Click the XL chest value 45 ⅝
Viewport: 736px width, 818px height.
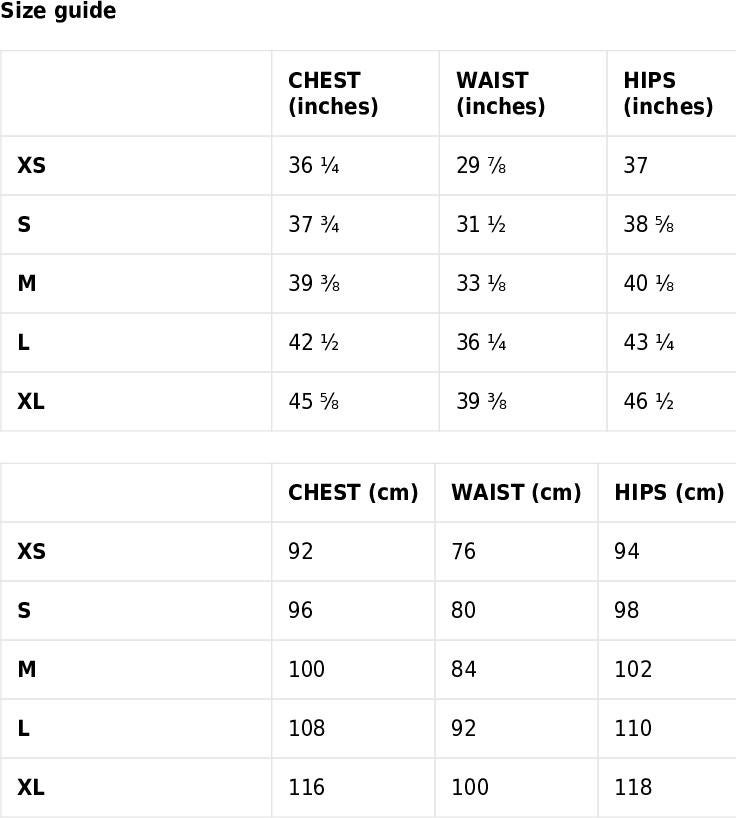(x=313, y=401)
